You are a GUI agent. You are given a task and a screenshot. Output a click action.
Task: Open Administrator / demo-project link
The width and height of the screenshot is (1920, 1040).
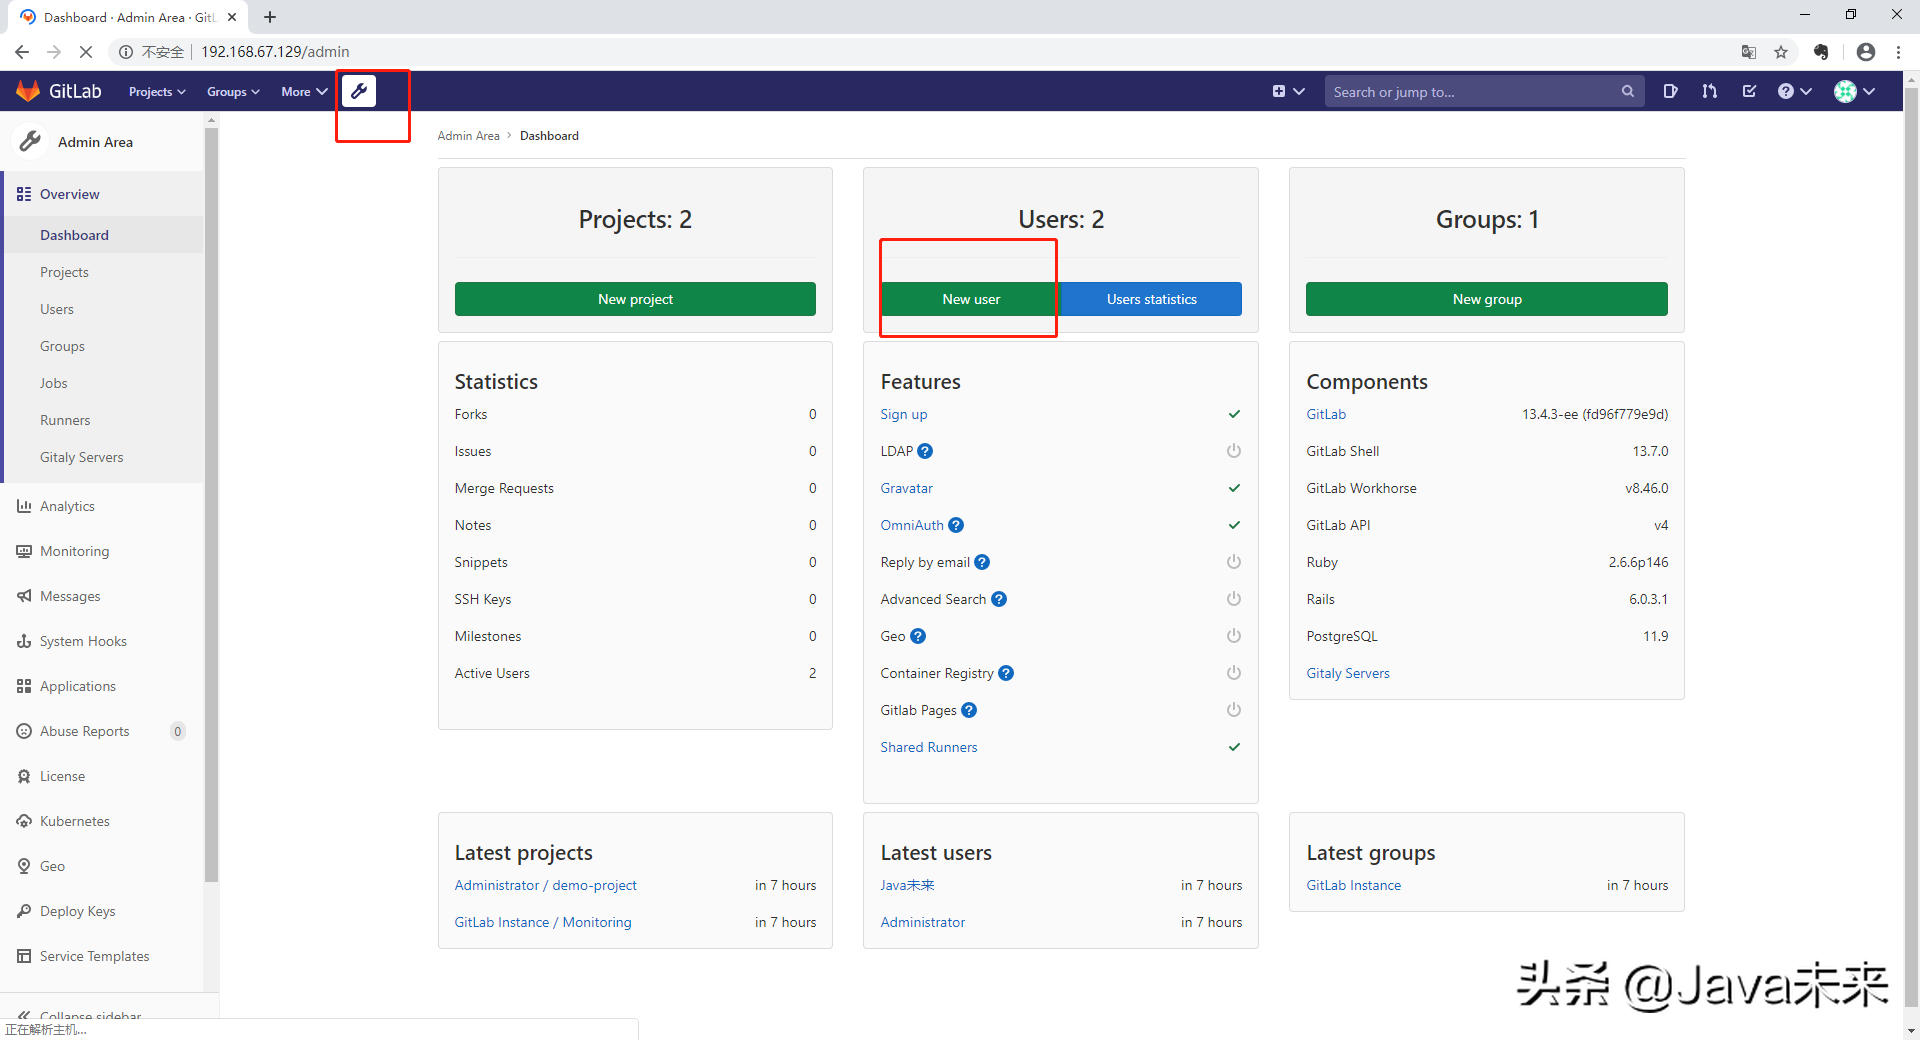pos(545,885)
